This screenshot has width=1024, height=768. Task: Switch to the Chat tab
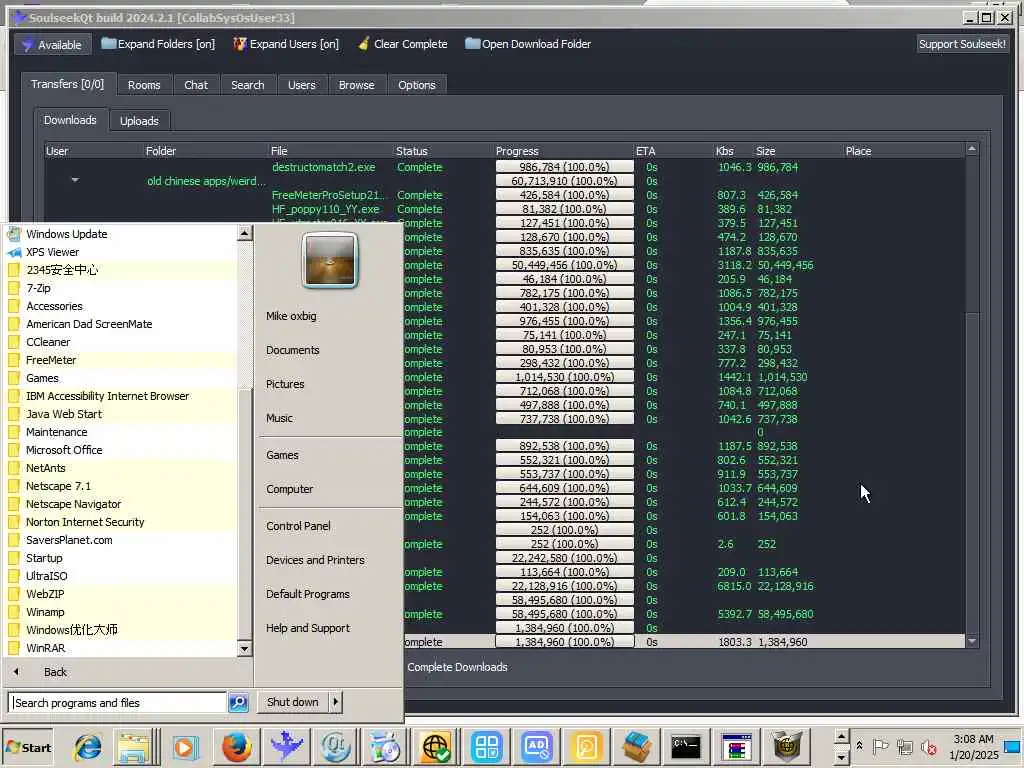pos(196,85)
